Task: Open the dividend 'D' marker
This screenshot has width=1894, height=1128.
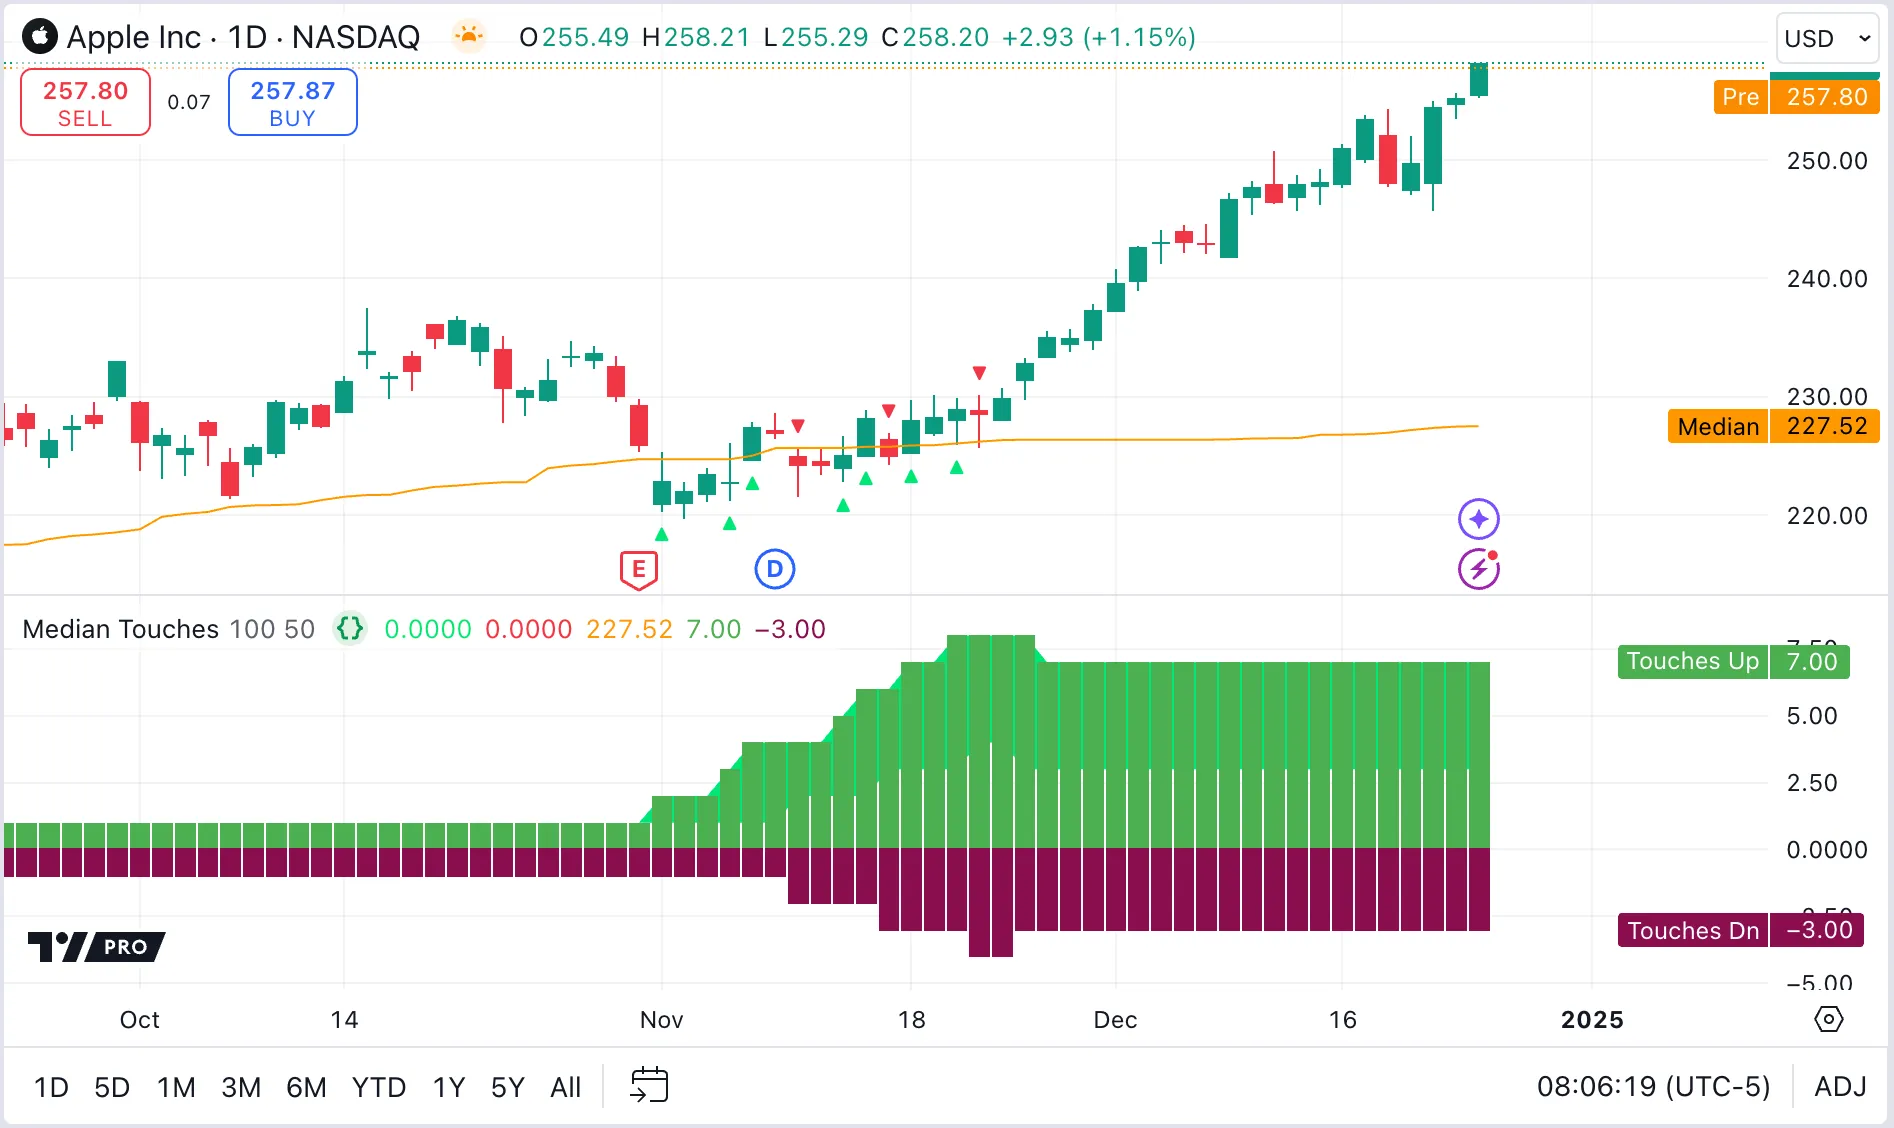Action: click(774, 569)
